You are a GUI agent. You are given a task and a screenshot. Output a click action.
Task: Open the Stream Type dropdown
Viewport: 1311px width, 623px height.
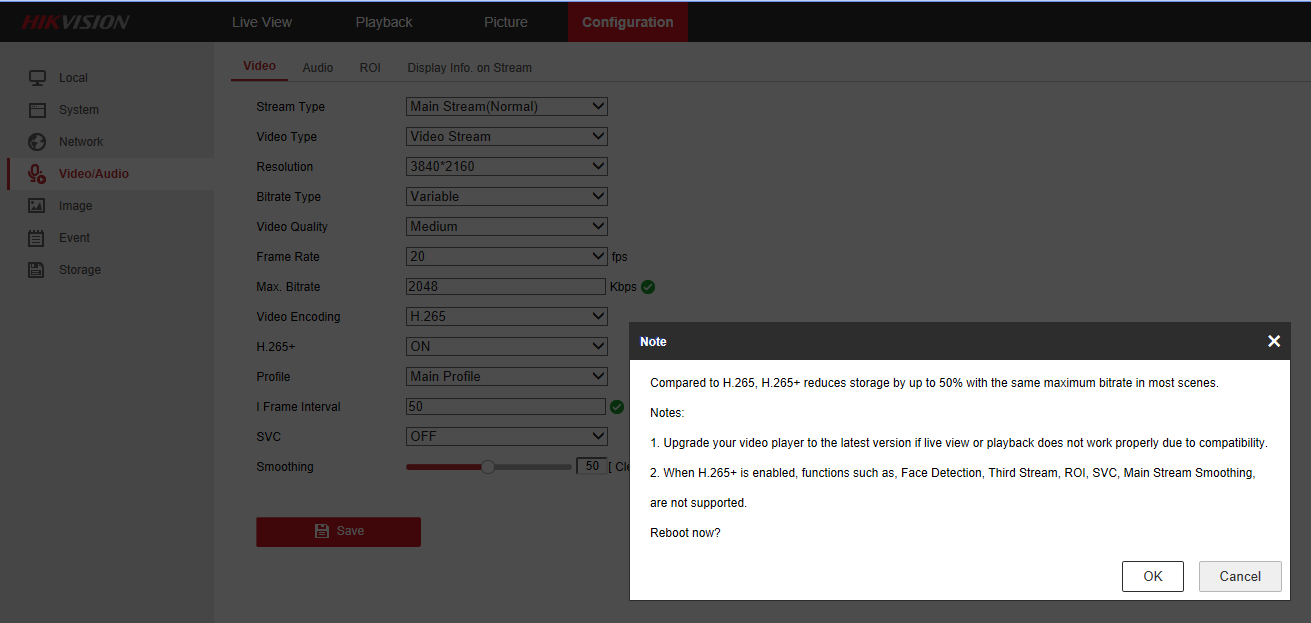[506, 106]
